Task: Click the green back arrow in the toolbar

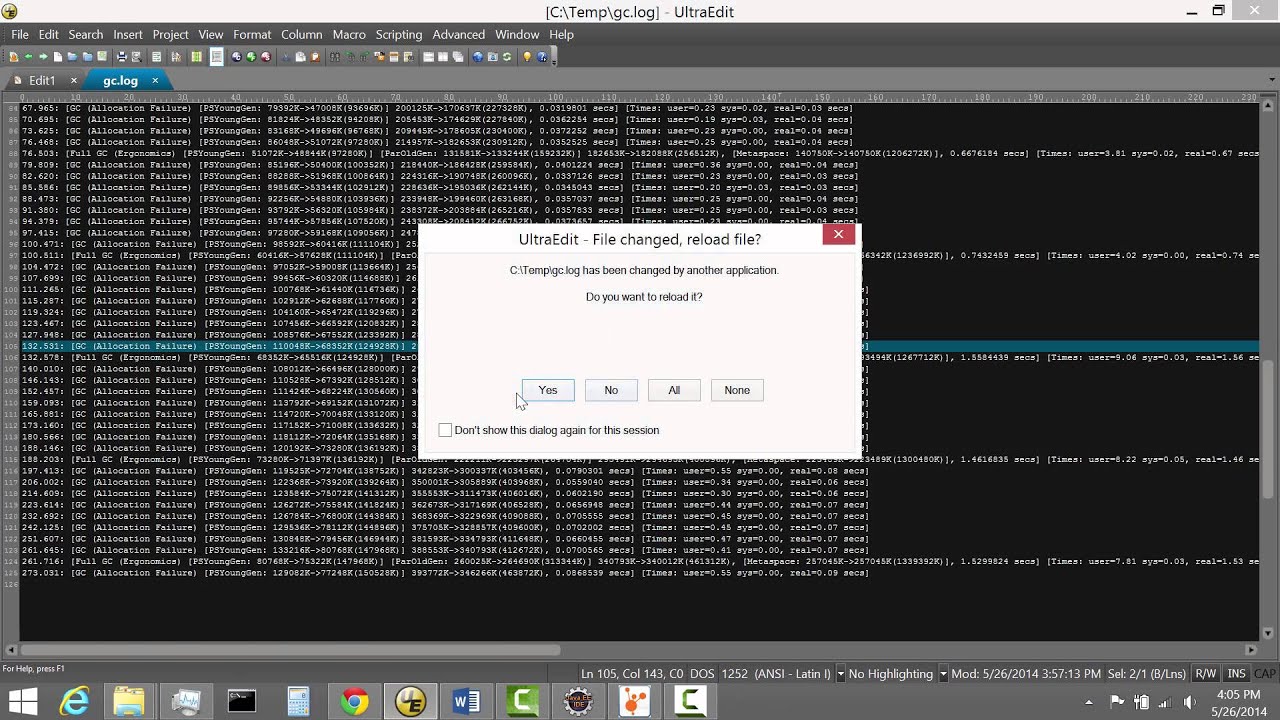Action: (28, 57)
